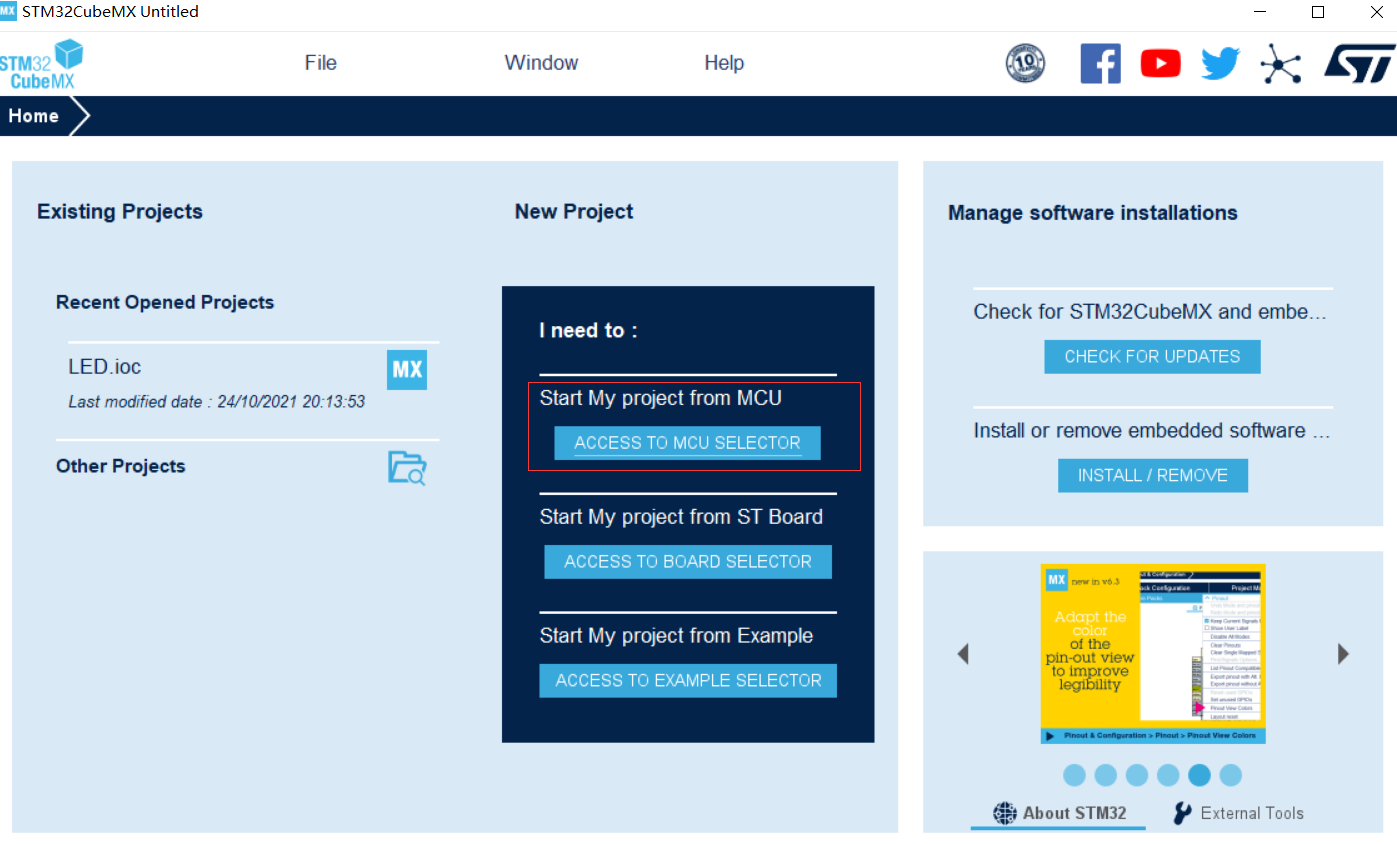The width and height of the screenshot is (1397, 844).
Task: Open the recent project LED.ioc
Action: tap(105, 367)
